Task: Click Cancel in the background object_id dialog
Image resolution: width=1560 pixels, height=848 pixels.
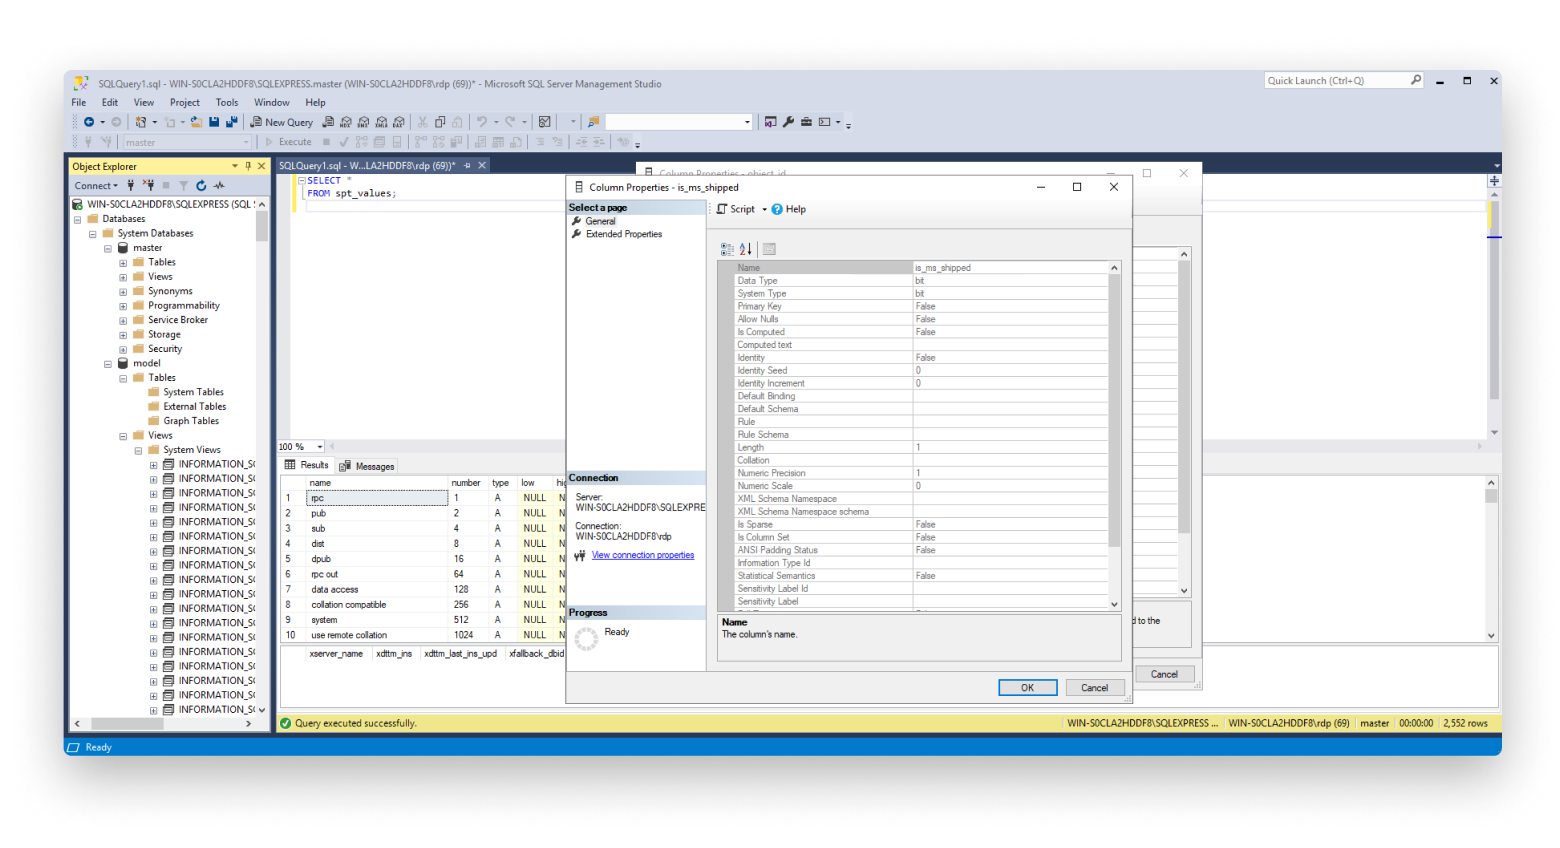Action: coord(1164,674)
